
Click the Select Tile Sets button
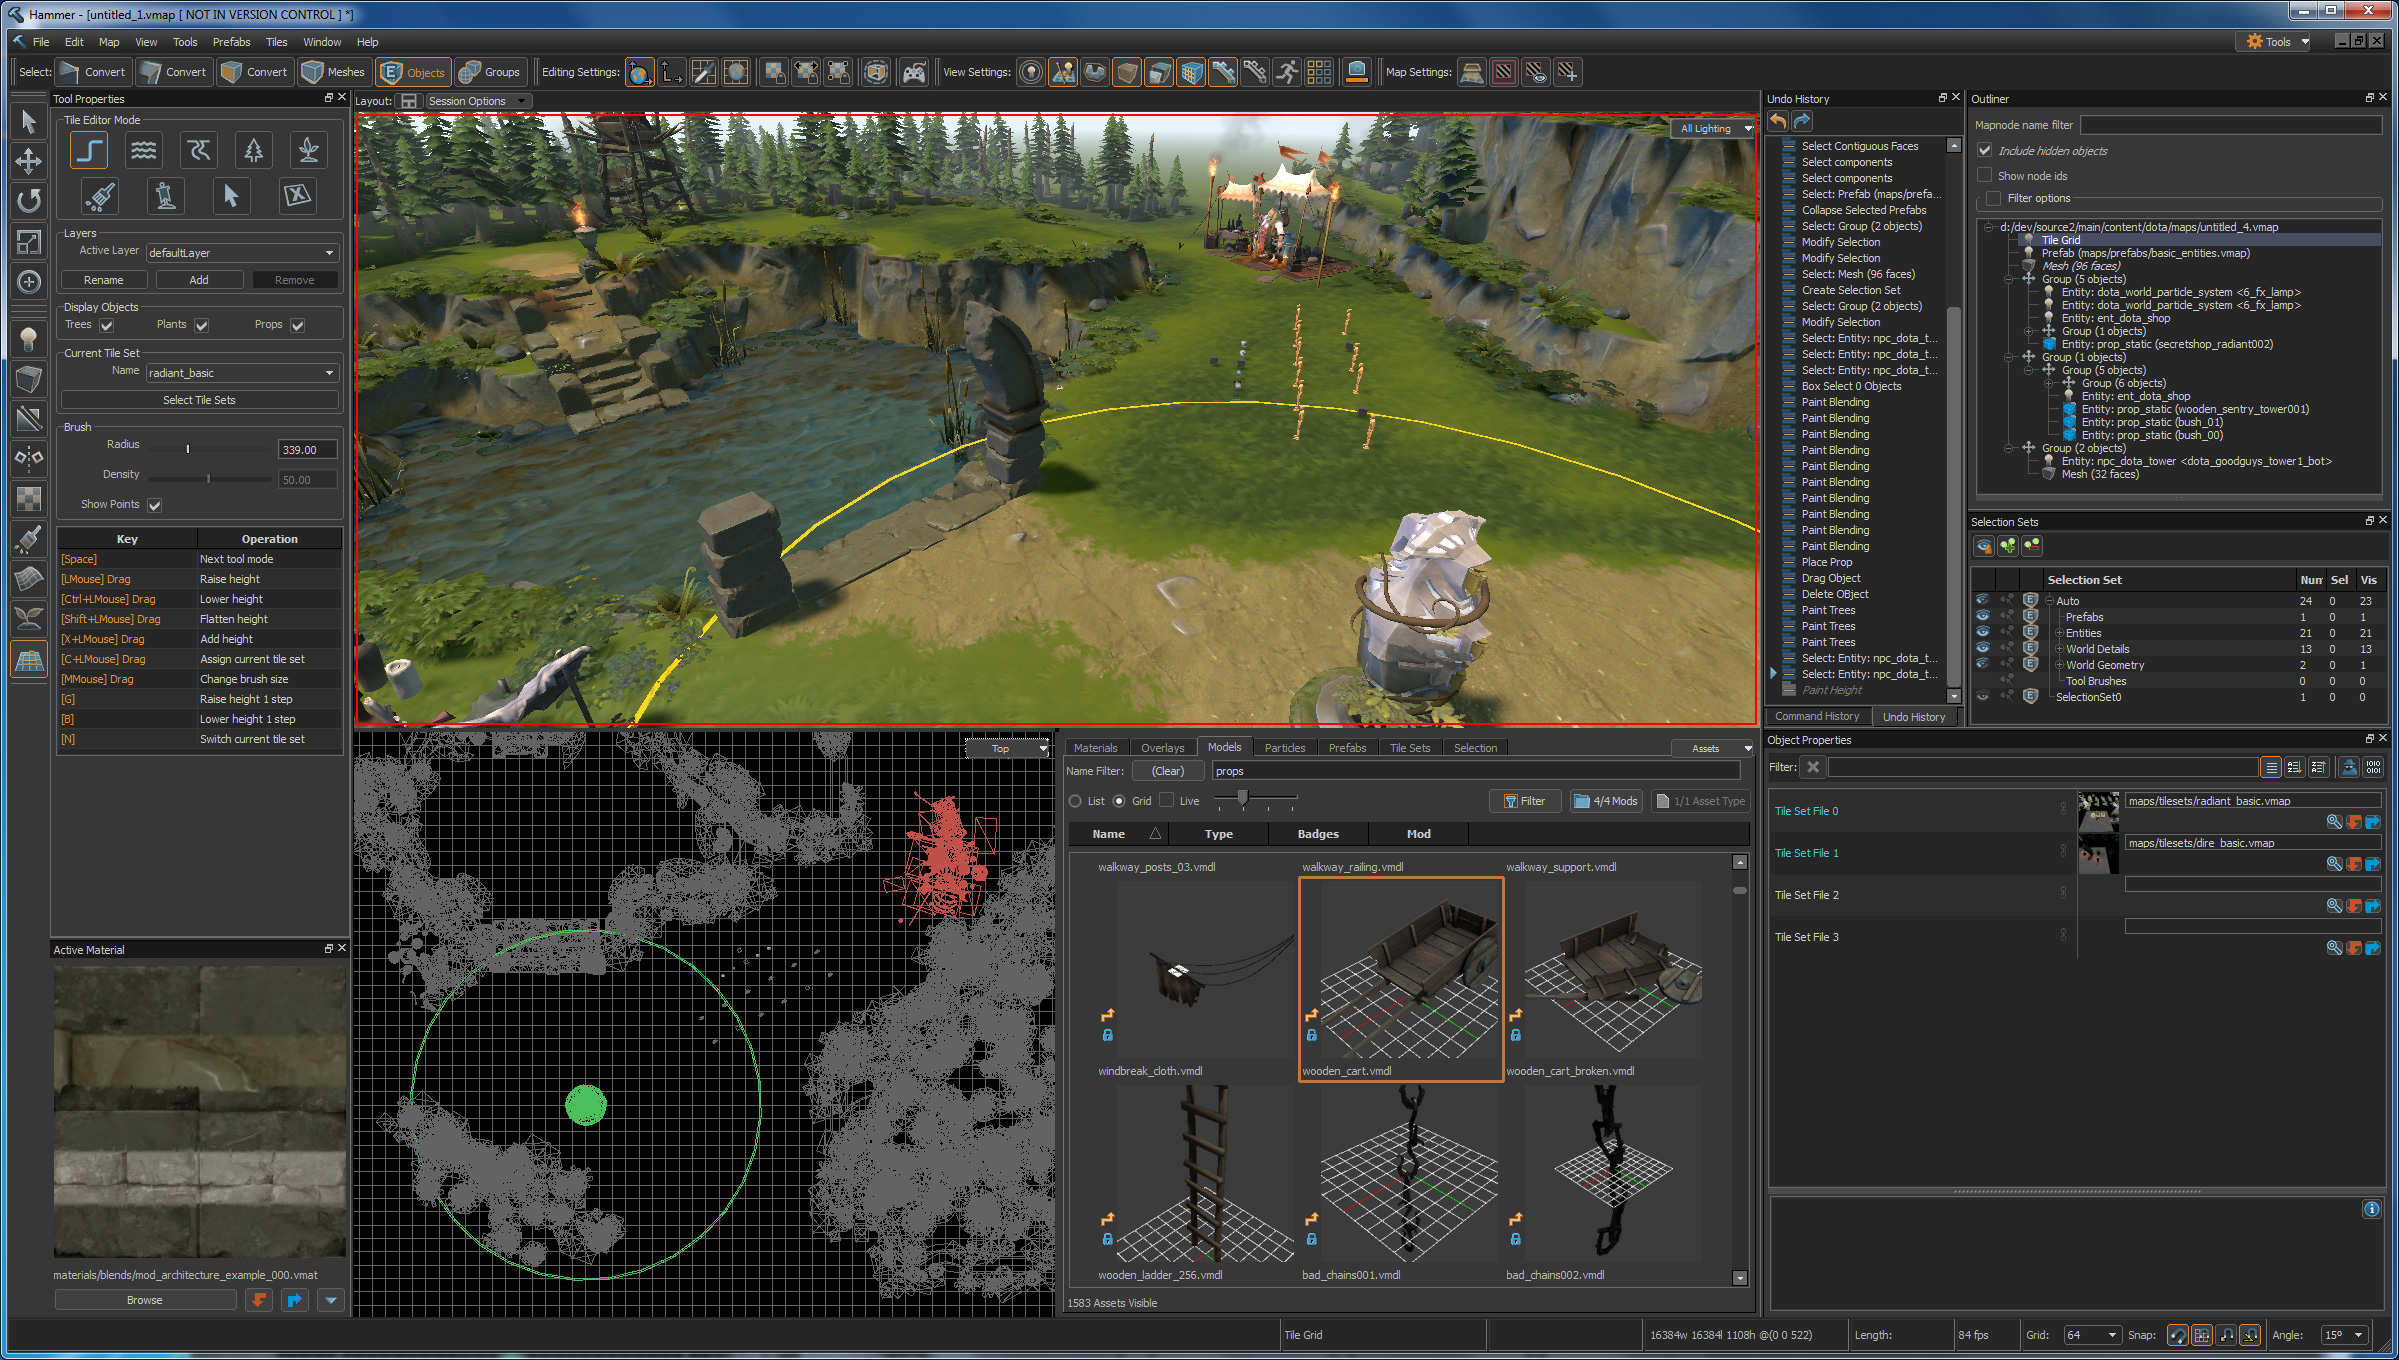click(199, 399)
